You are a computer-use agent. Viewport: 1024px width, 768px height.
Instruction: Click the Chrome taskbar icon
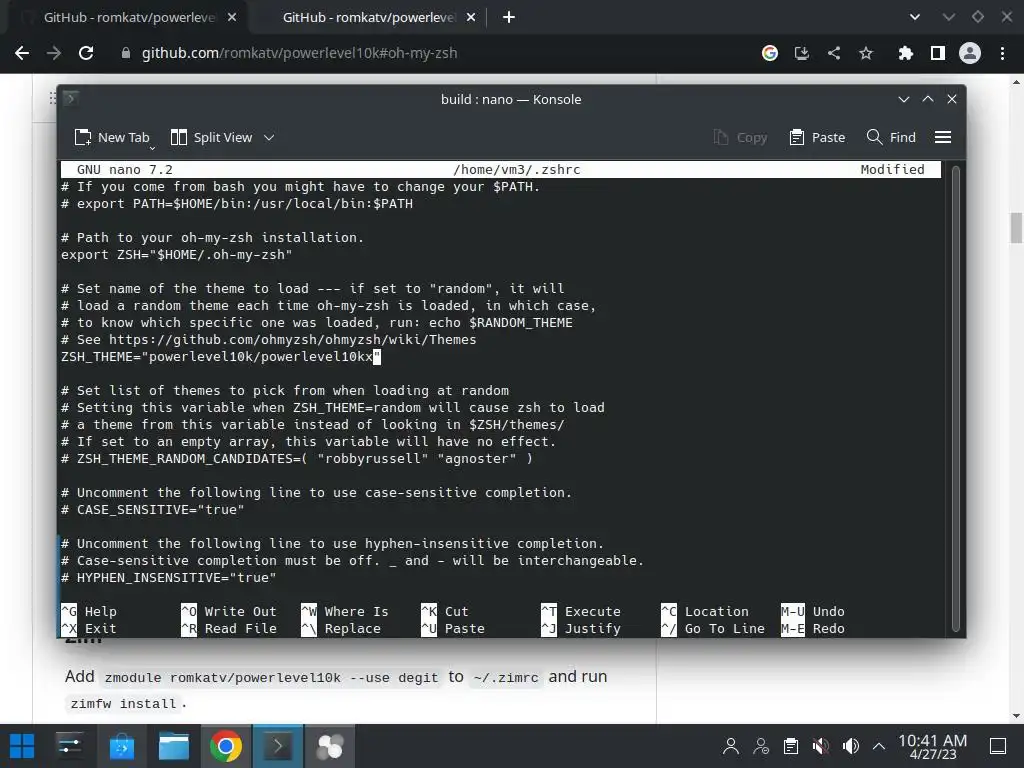226,746
